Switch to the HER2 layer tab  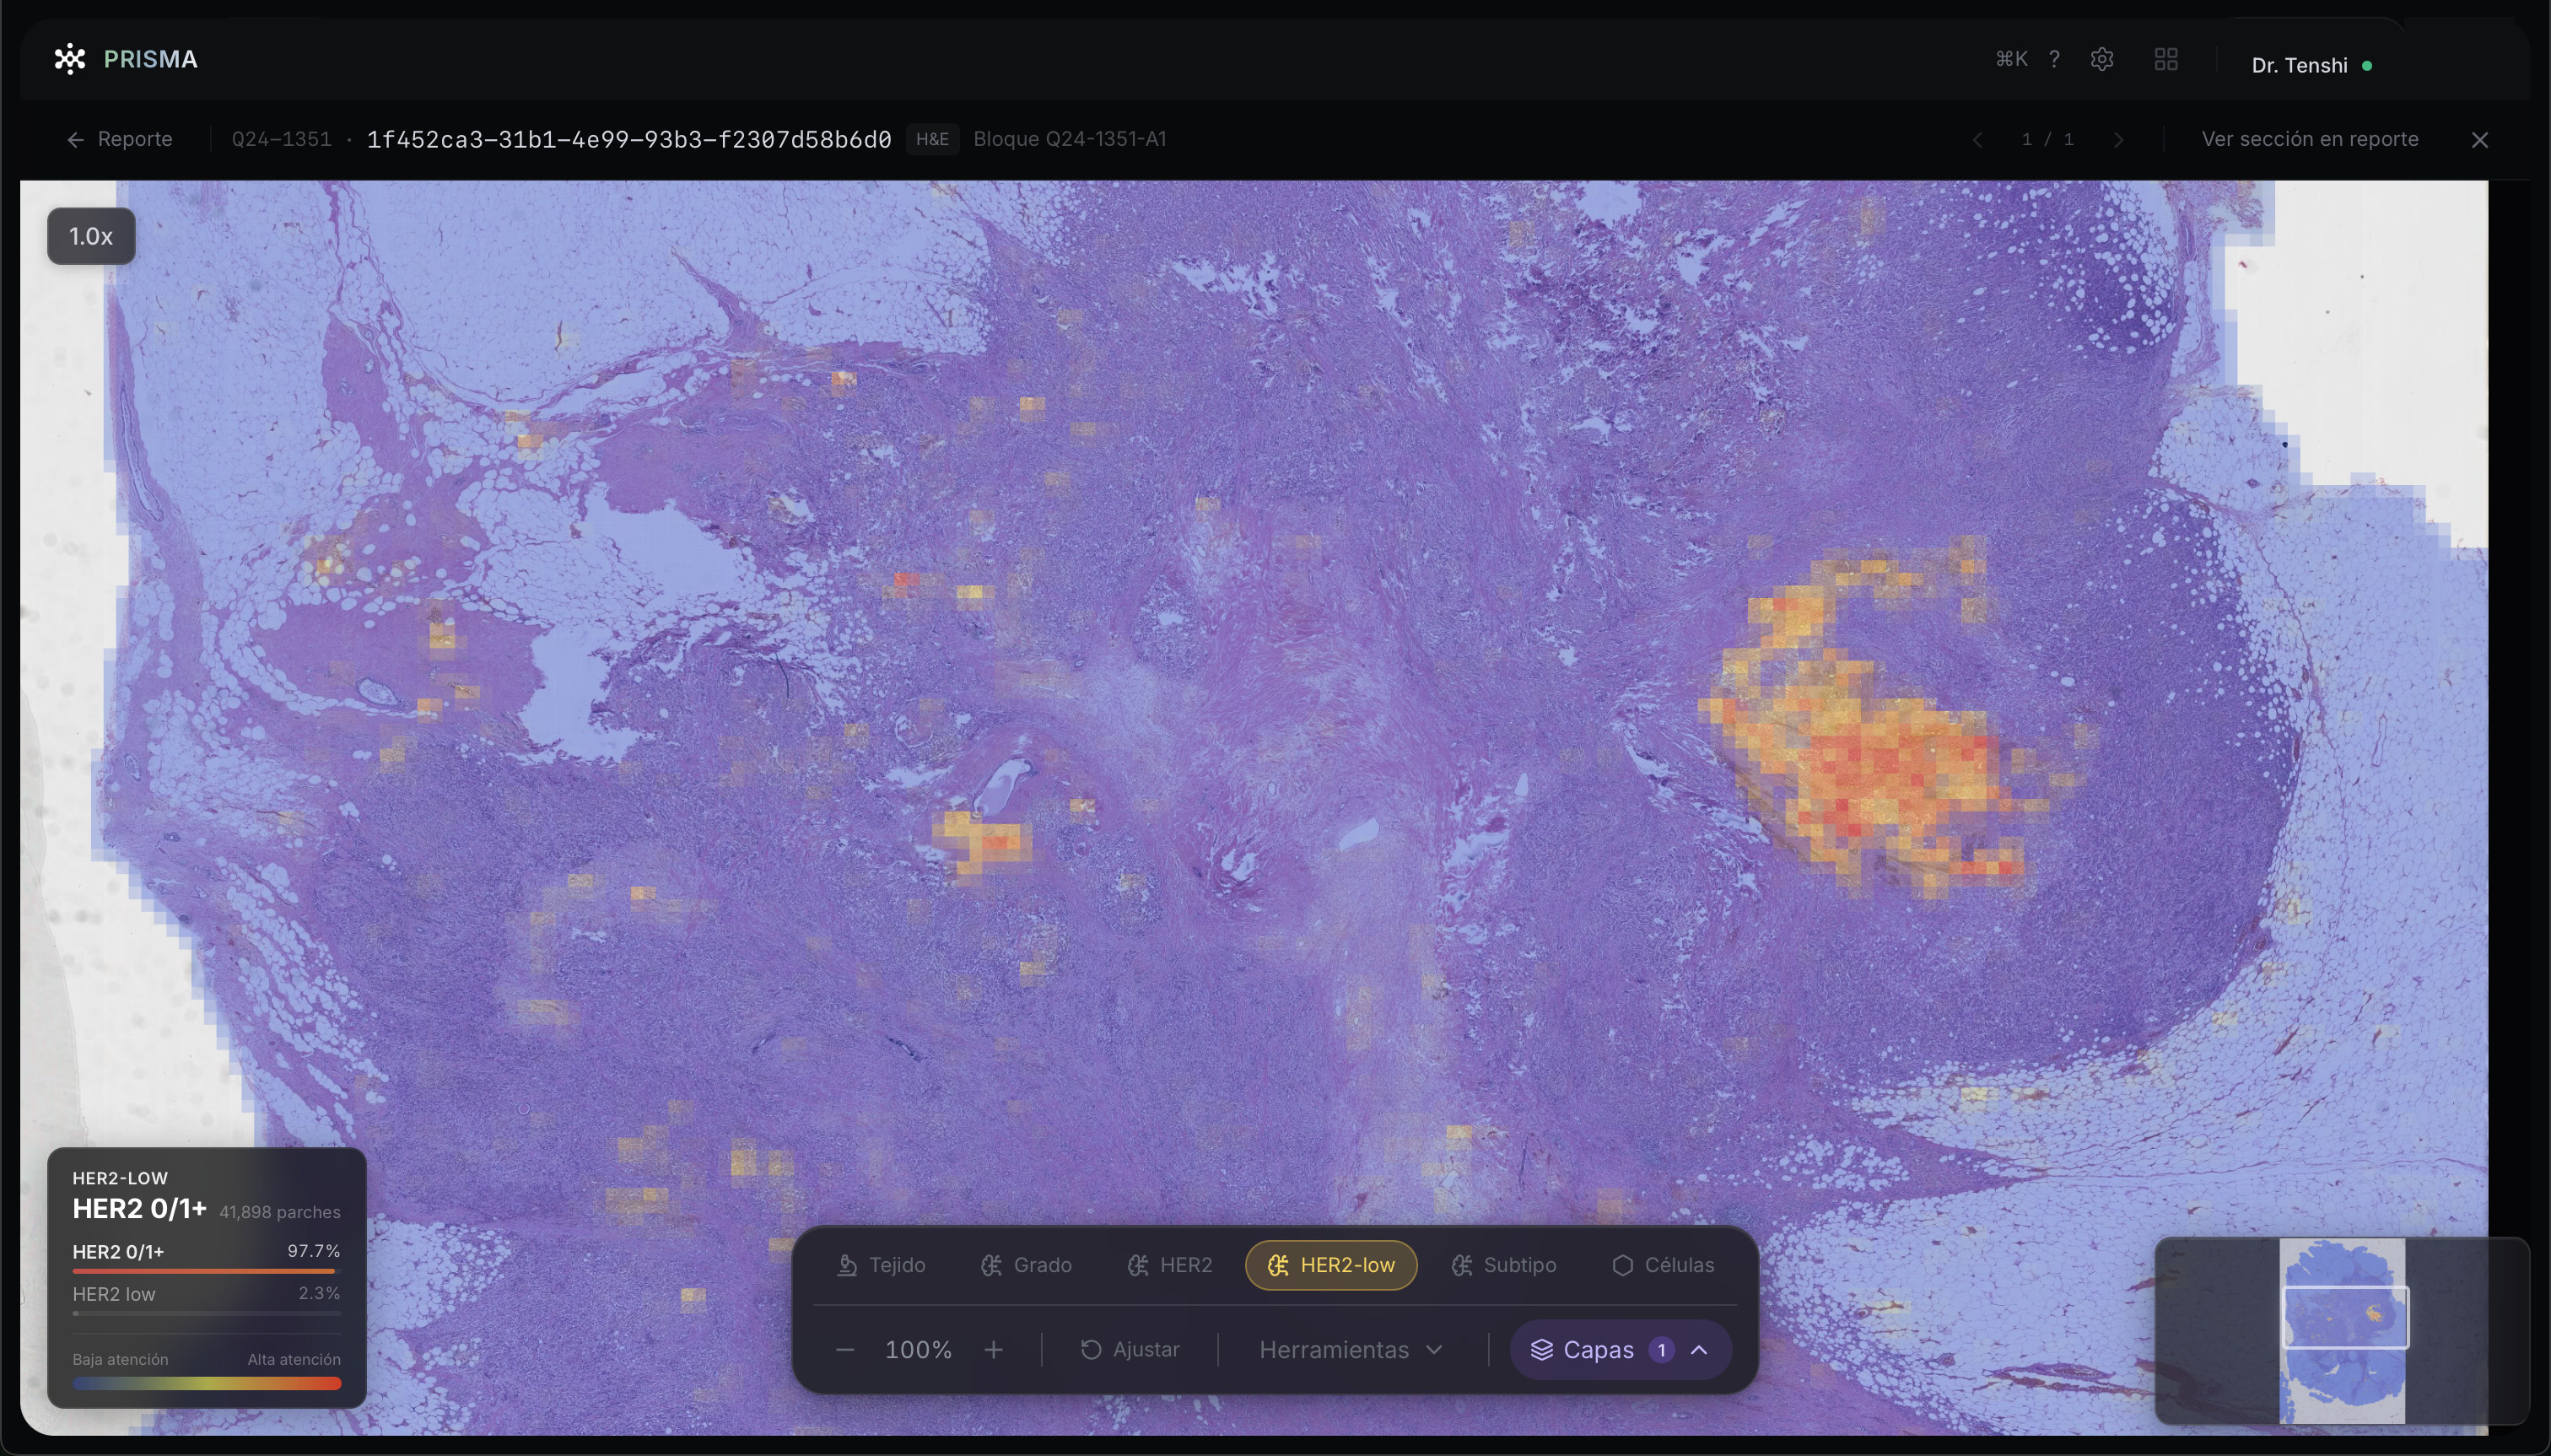1169,1265
